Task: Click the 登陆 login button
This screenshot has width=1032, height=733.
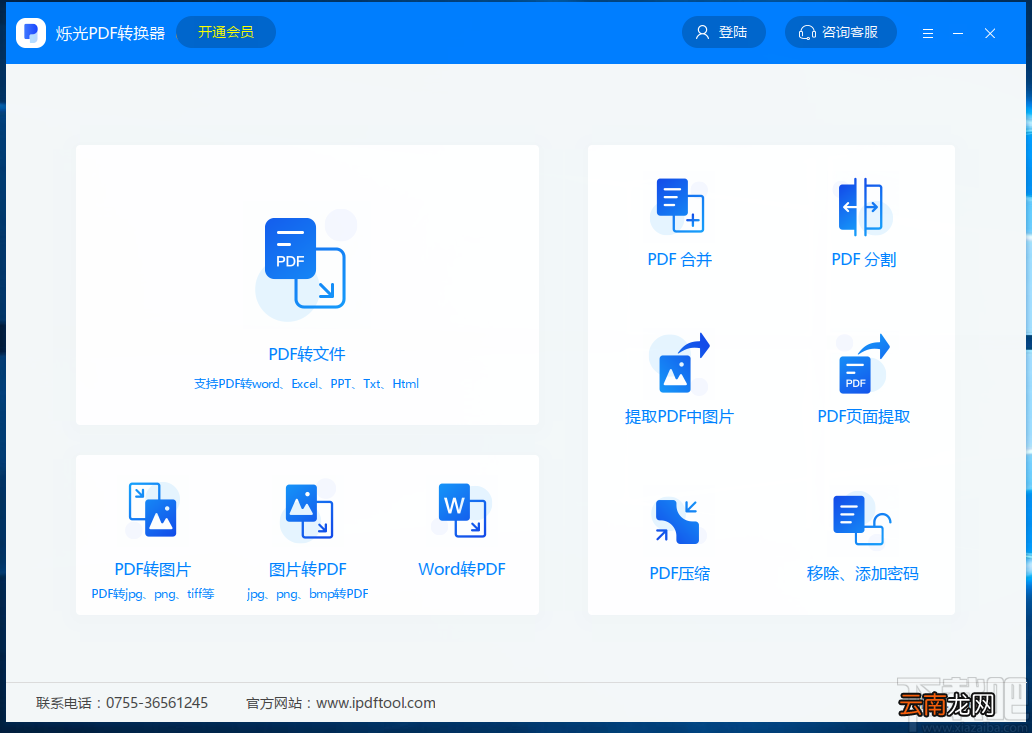Action: (x=723, y=32)
